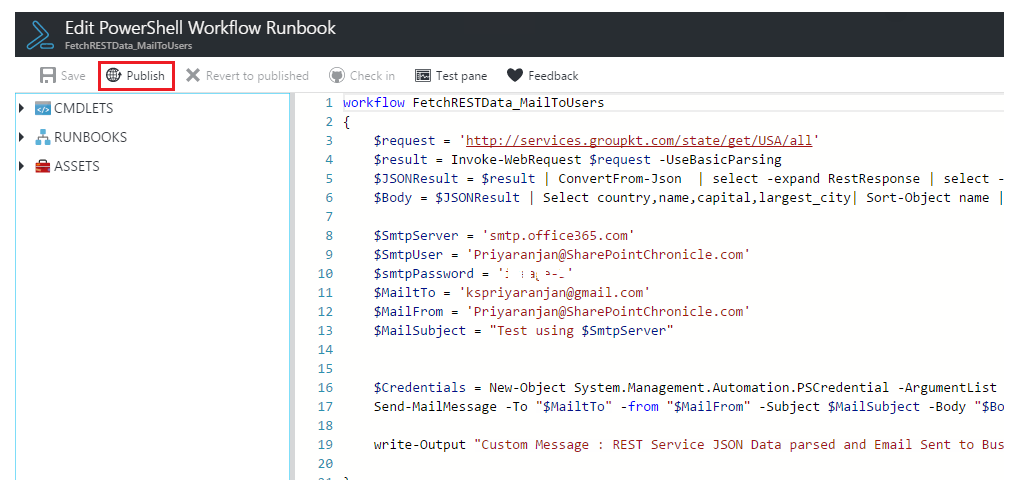Click the Publish globe icon
The image size is (1018, 480).
pos(114,75)
